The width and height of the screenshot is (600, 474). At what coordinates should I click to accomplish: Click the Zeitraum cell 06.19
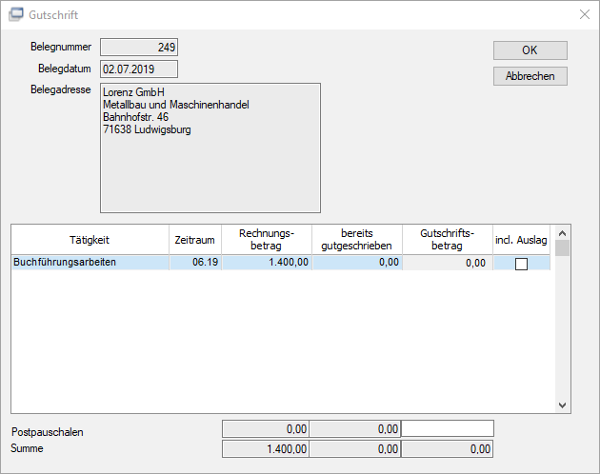click(x=195, y=262)
